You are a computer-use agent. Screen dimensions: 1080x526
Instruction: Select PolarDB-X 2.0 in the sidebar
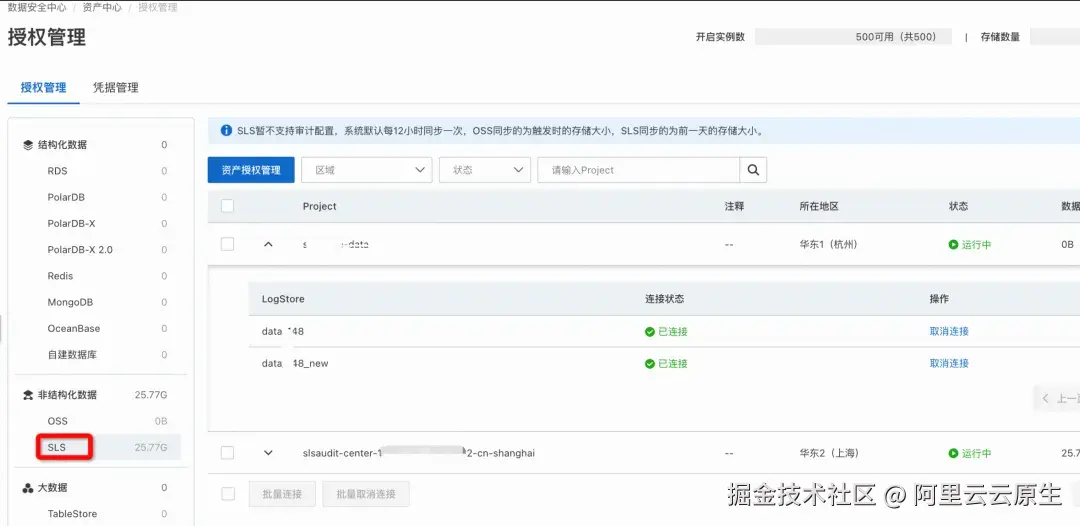(80, 250)
